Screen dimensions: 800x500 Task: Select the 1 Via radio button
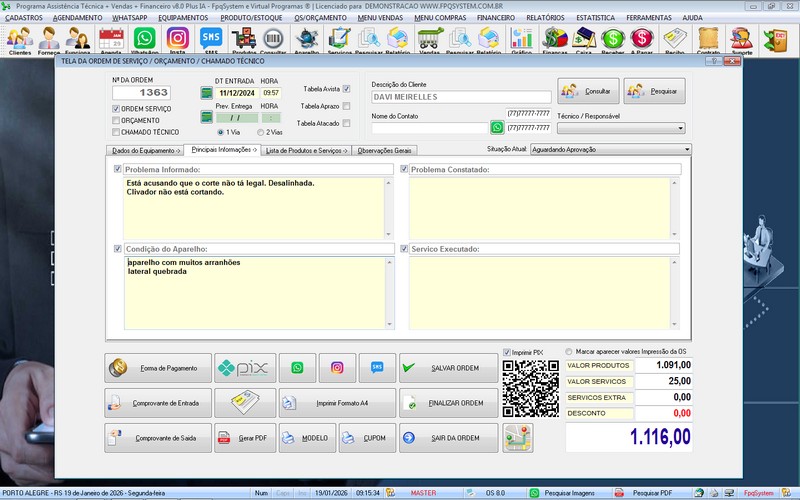tap(220, 132)
